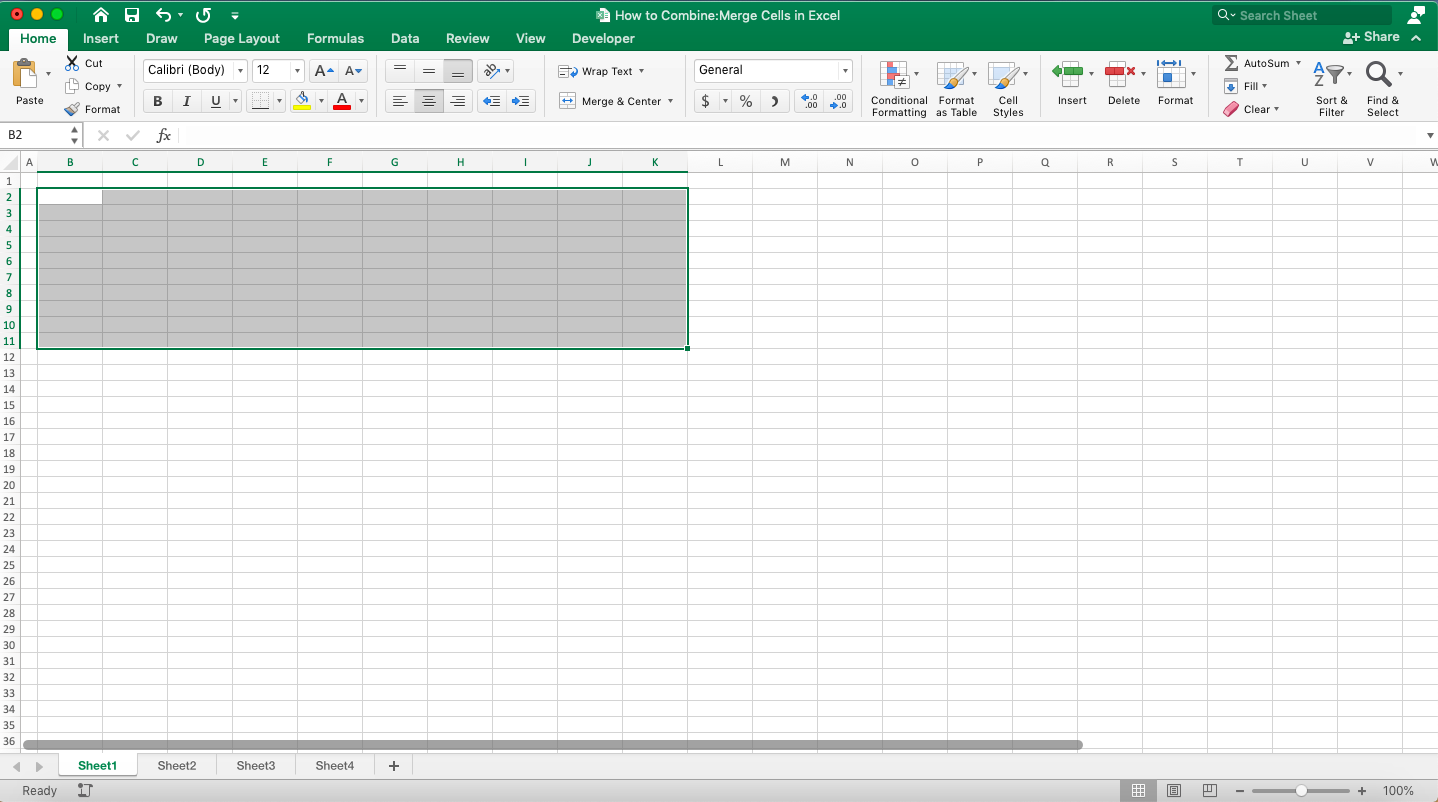
Task: Switch to the Formulas tab
Action: pos(335,38)
